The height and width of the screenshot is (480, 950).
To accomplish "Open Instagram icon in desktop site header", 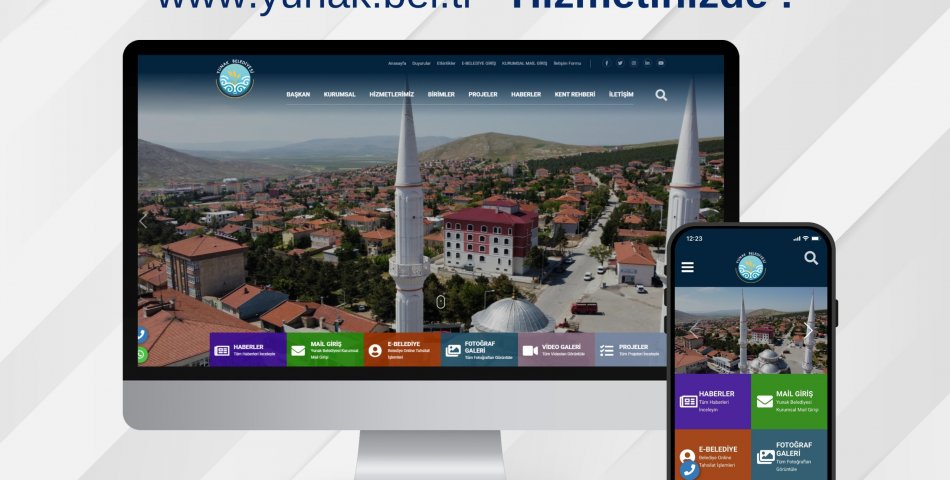I will [x=633, y=63].
